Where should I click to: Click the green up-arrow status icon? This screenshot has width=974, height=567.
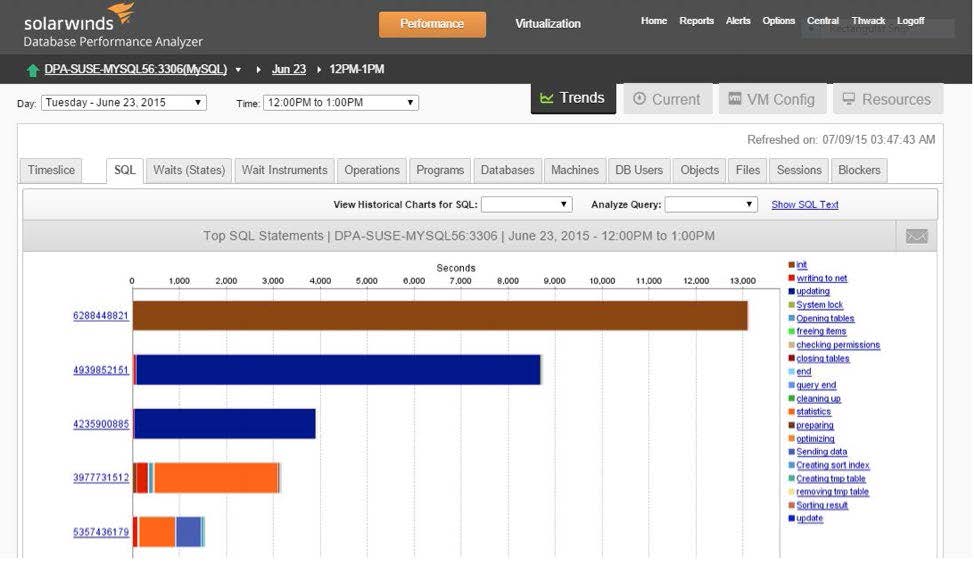(x=33, y=70)
